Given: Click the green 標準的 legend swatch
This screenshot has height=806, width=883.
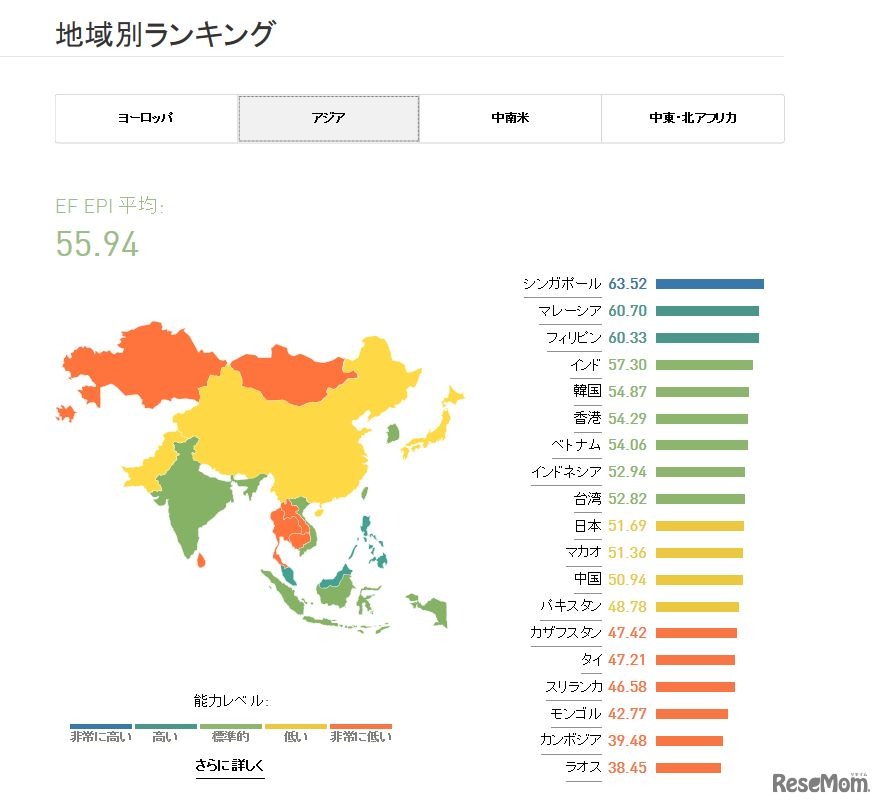Looking at the screenshot, I should pos(231,727).
